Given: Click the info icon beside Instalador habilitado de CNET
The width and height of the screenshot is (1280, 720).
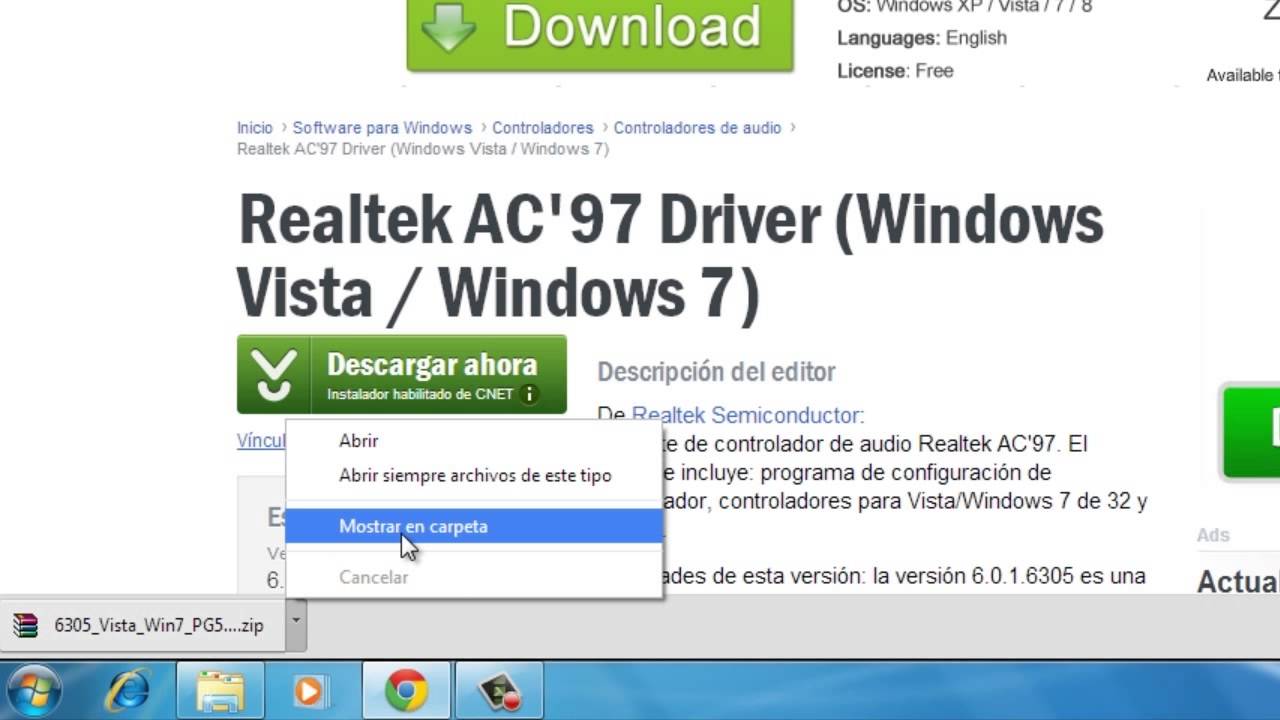Looking at the screenshot, I should [x=530, y=394].
